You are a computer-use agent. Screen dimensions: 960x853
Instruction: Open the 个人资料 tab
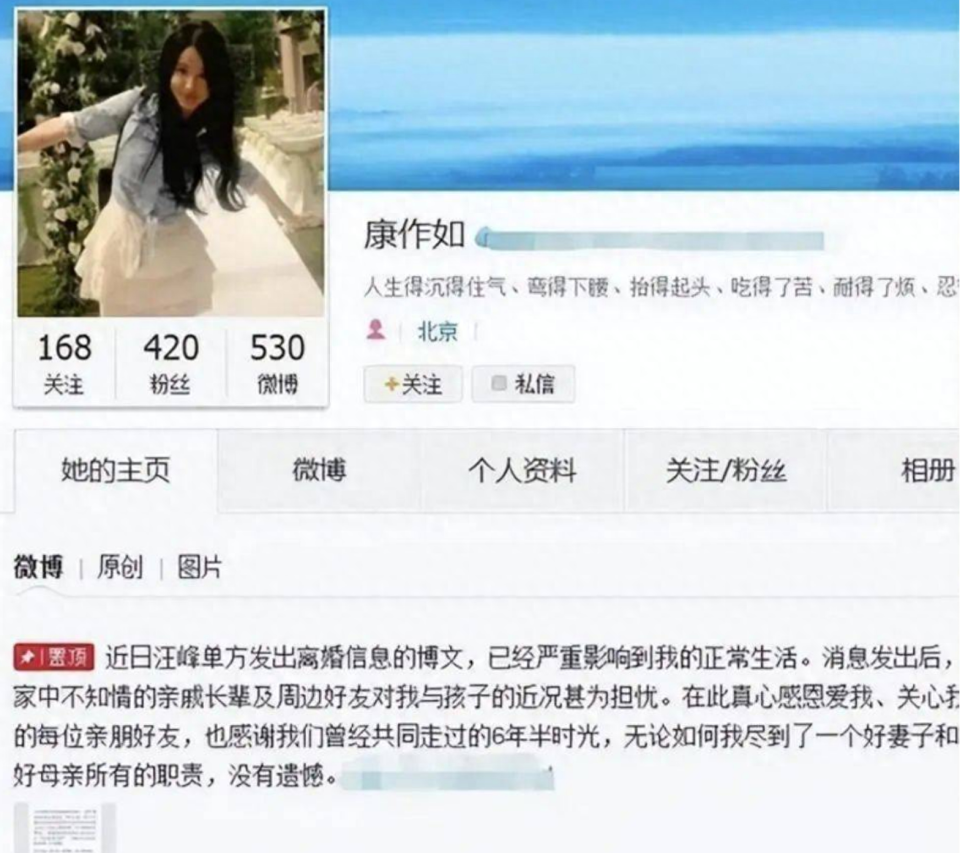point(522,470)
